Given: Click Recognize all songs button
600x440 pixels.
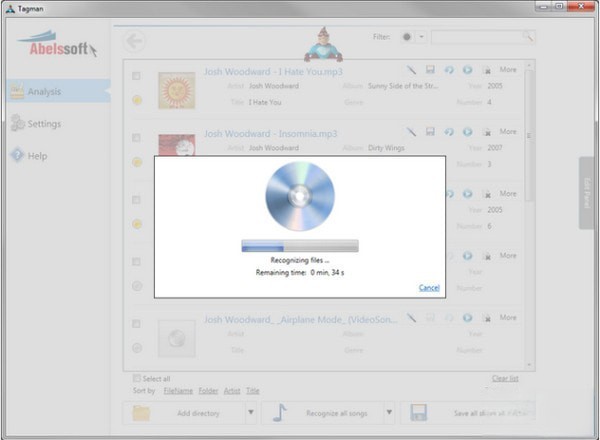Looking at the screenshot, I should click(x=321, y=413).
